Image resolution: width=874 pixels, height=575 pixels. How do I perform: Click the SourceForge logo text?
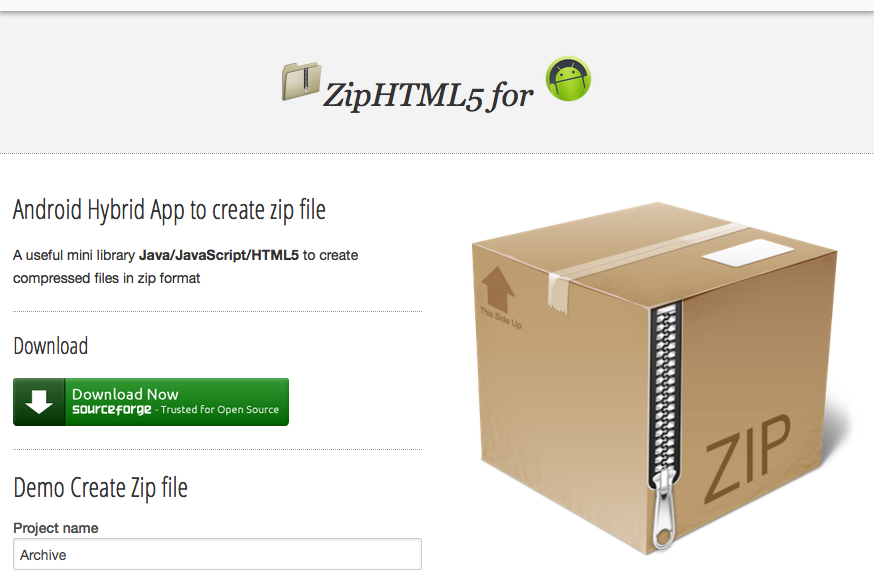tap(111, 410)
